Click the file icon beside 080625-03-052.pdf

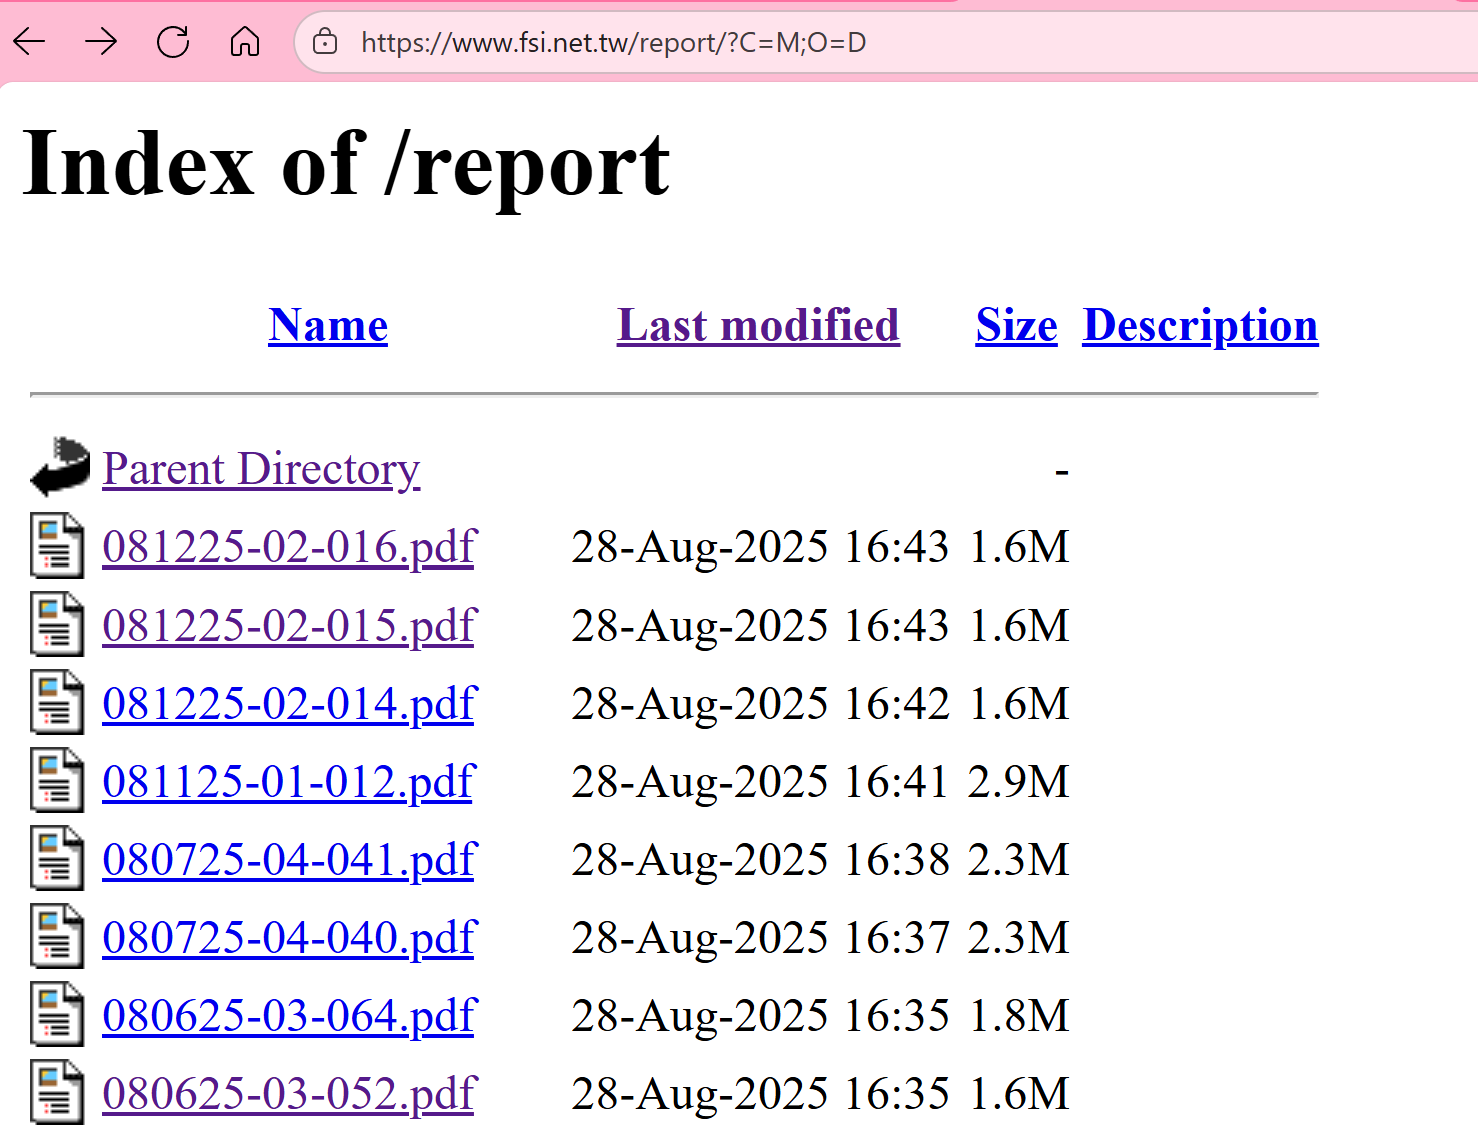57,1092
